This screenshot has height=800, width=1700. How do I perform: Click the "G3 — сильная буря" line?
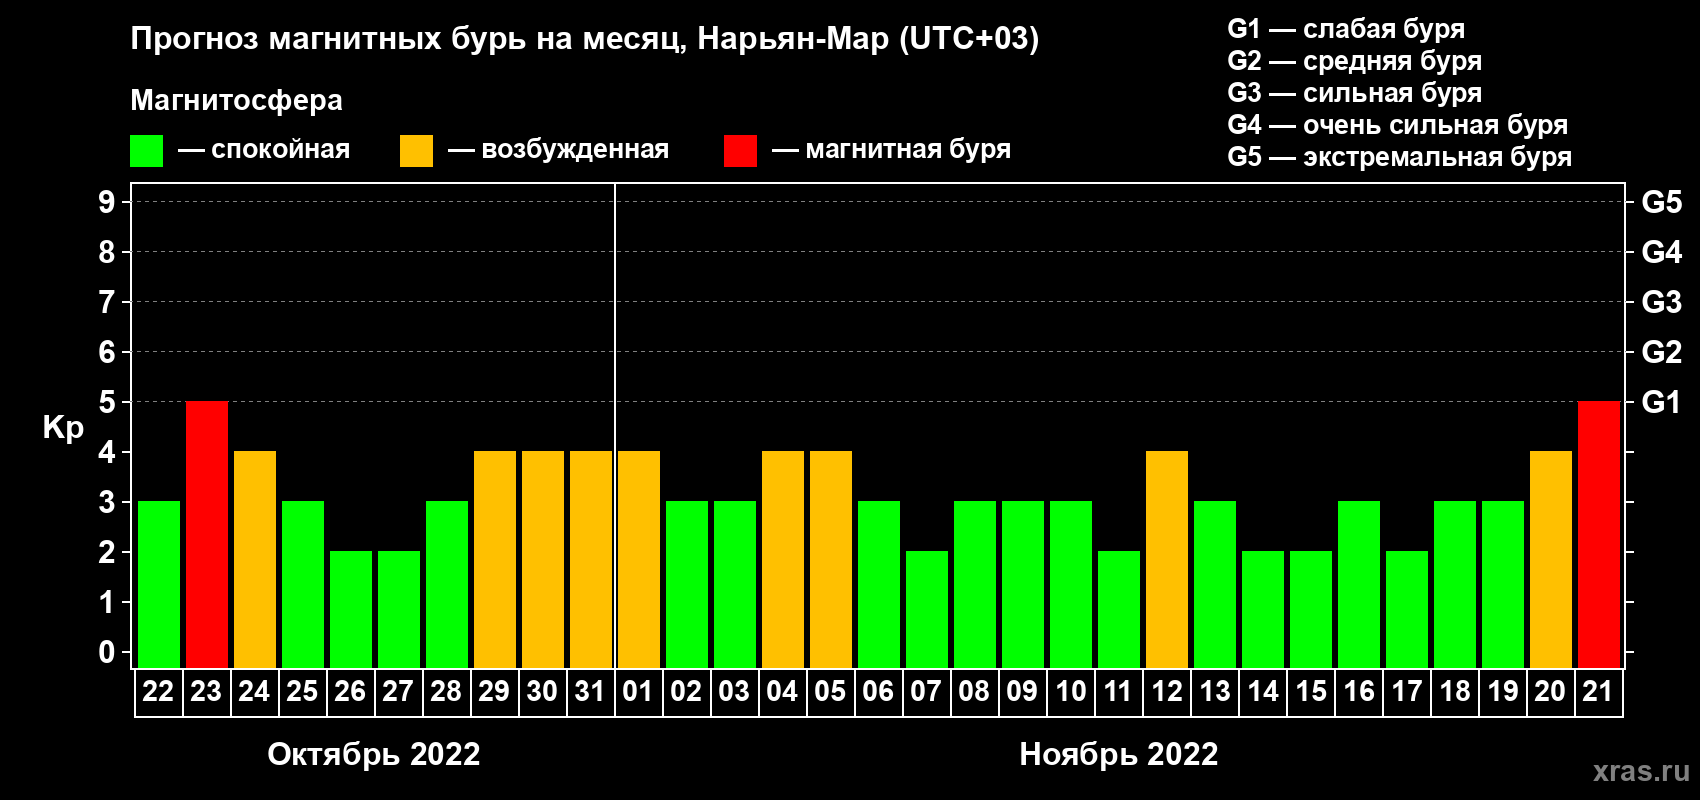1355,93
